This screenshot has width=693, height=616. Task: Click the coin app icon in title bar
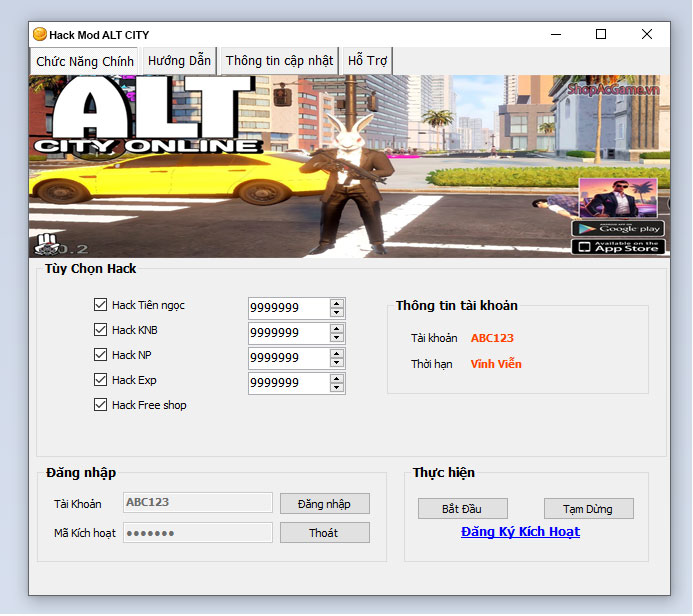click(40, 34)
